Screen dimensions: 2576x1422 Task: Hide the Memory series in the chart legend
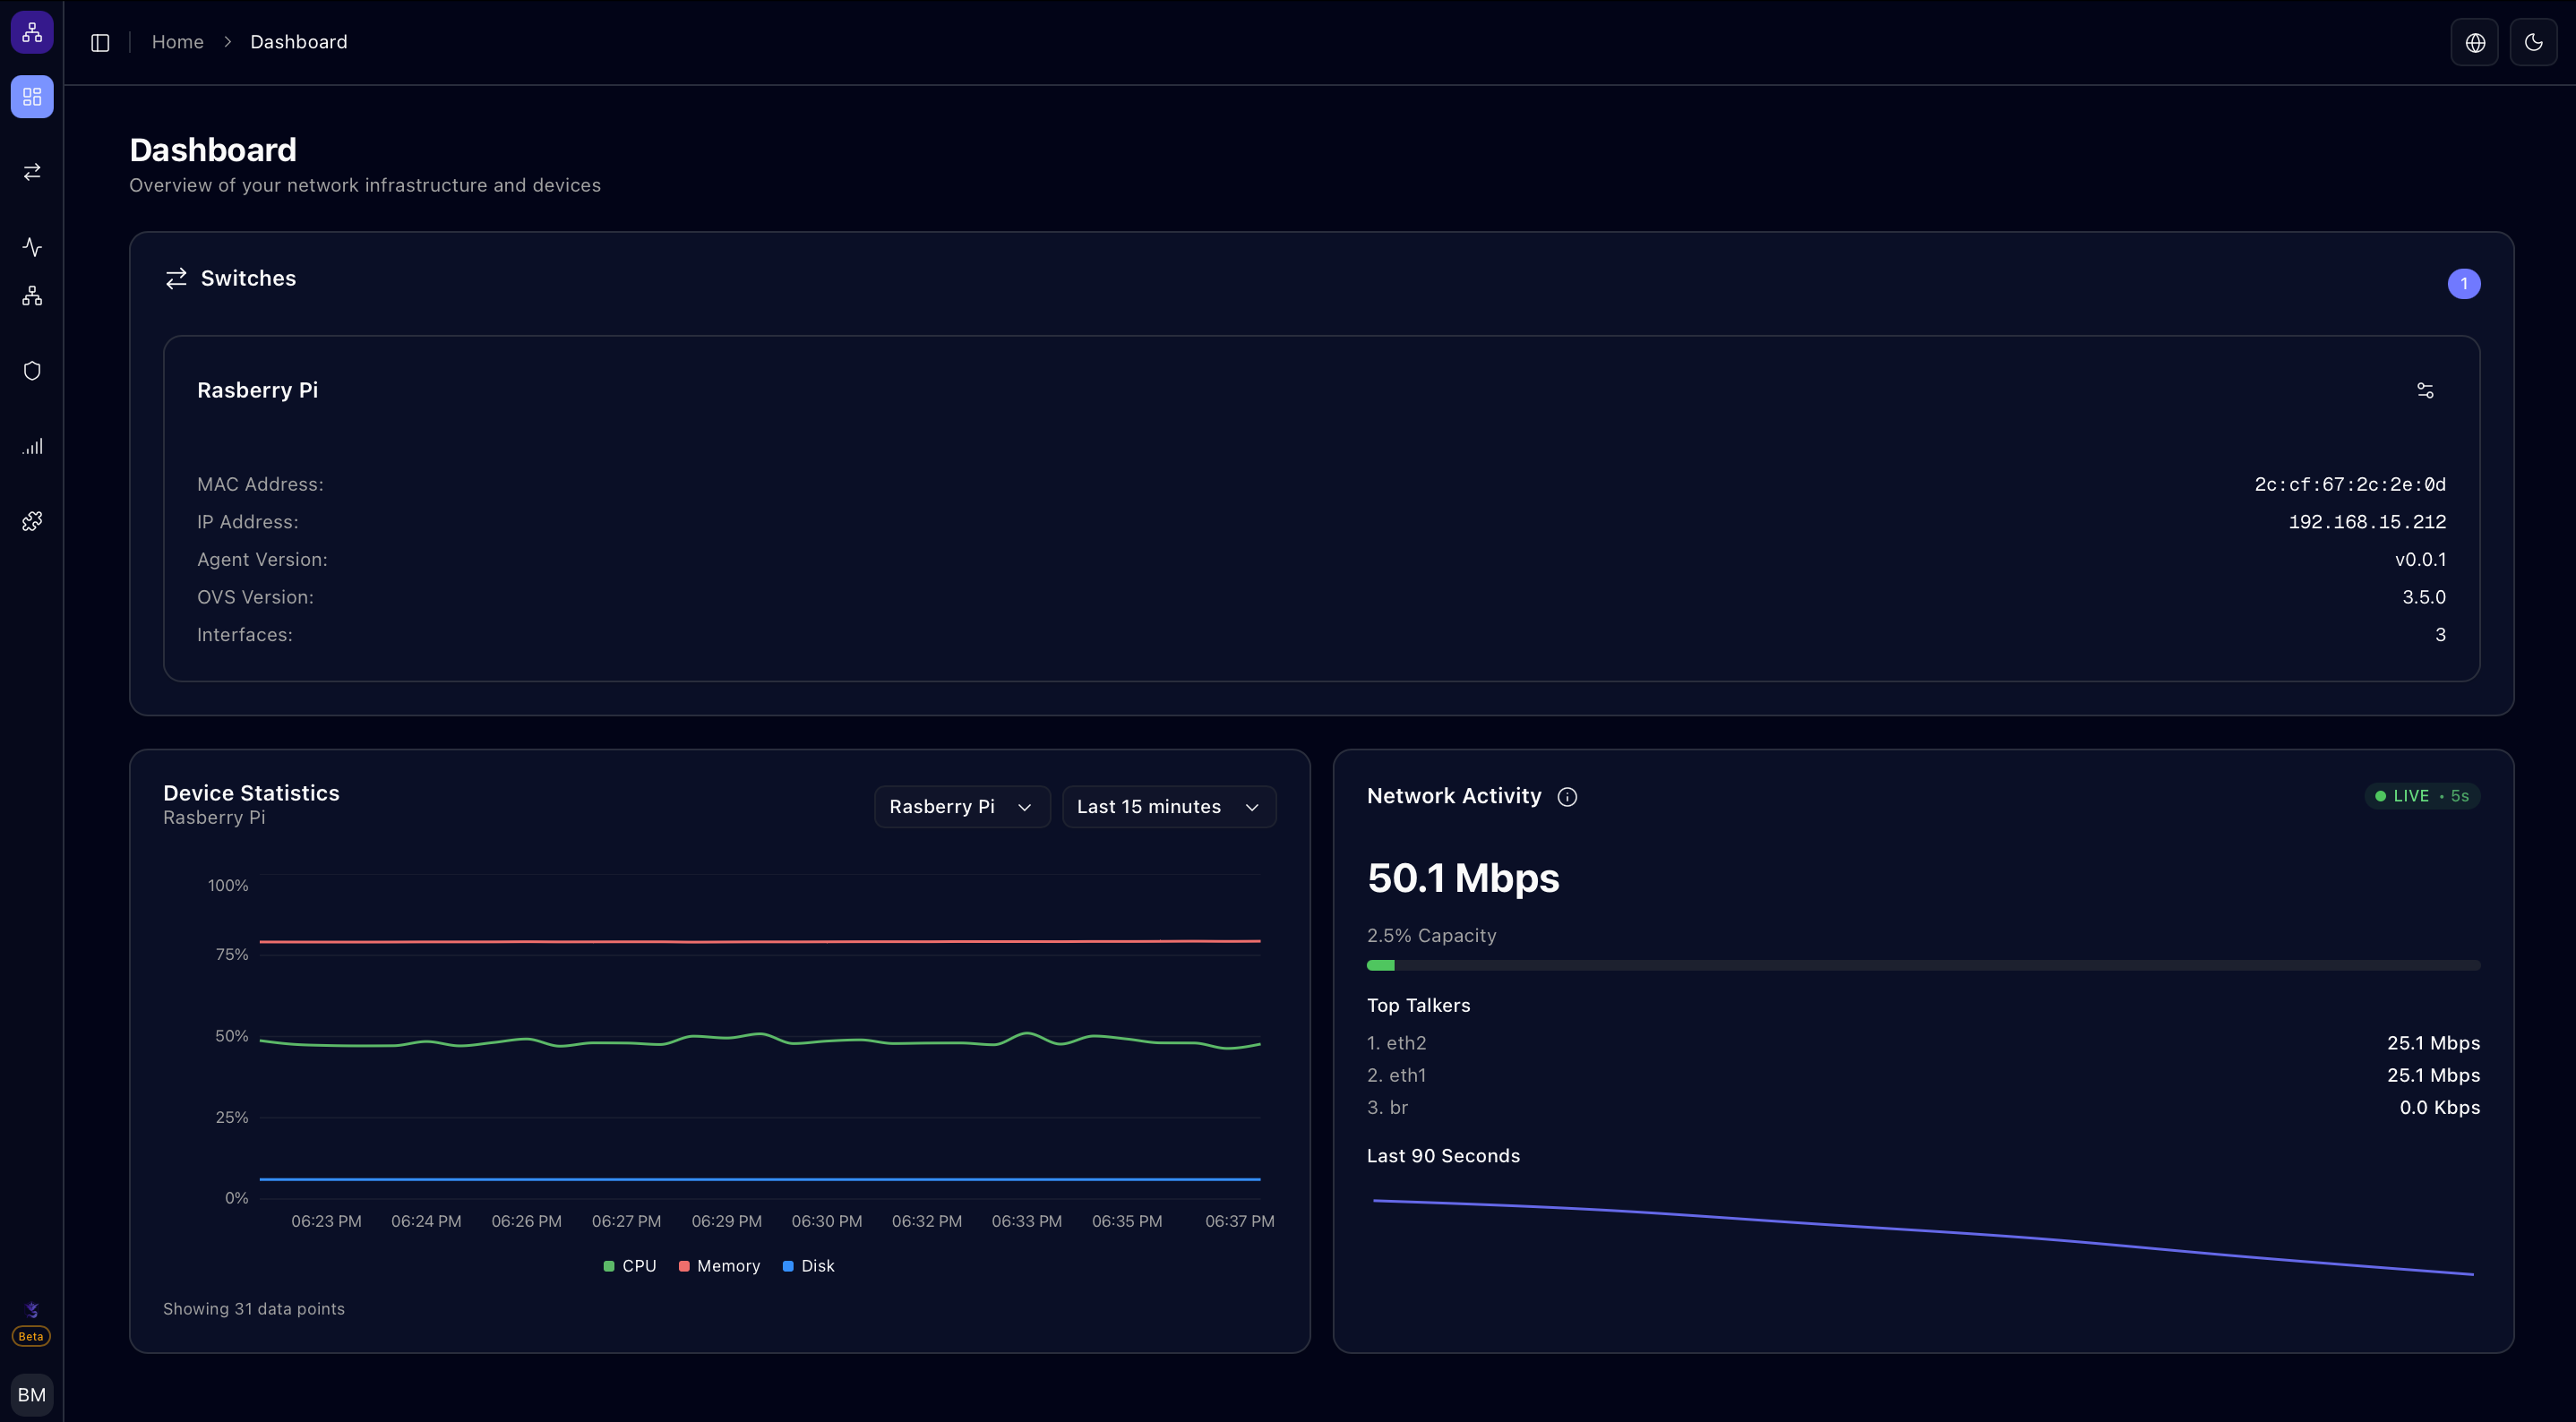[x=719, y=1265]
